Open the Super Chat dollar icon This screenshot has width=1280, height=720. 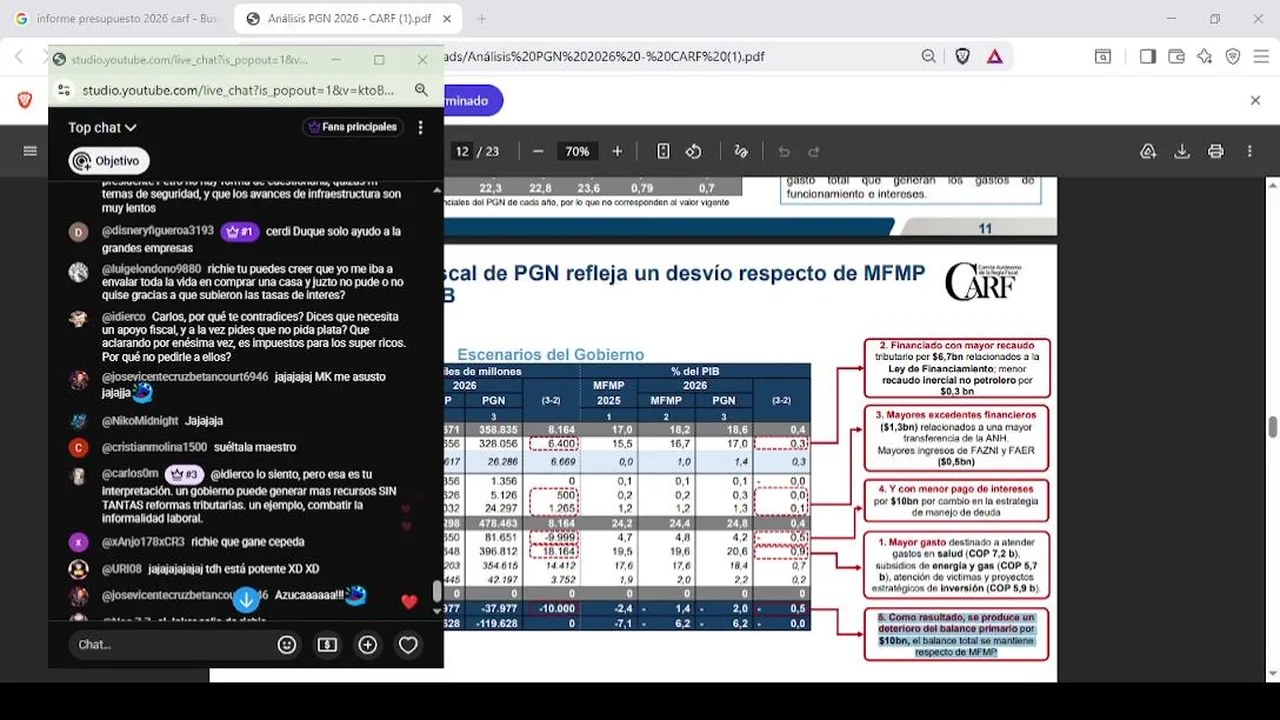(x=327, y=645)
